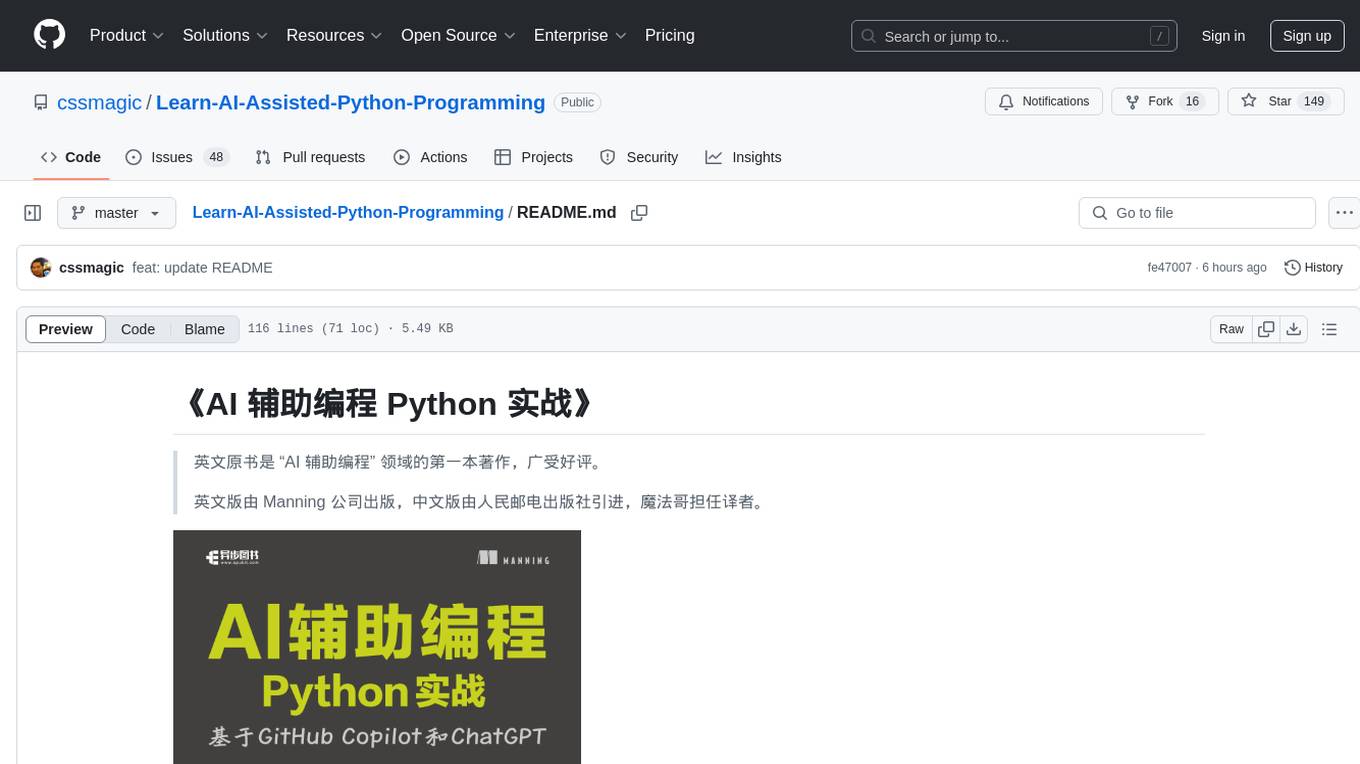Open the repository link in the breadcrumb
This screenshot has height=764, width=1360.
click(348, 212)
